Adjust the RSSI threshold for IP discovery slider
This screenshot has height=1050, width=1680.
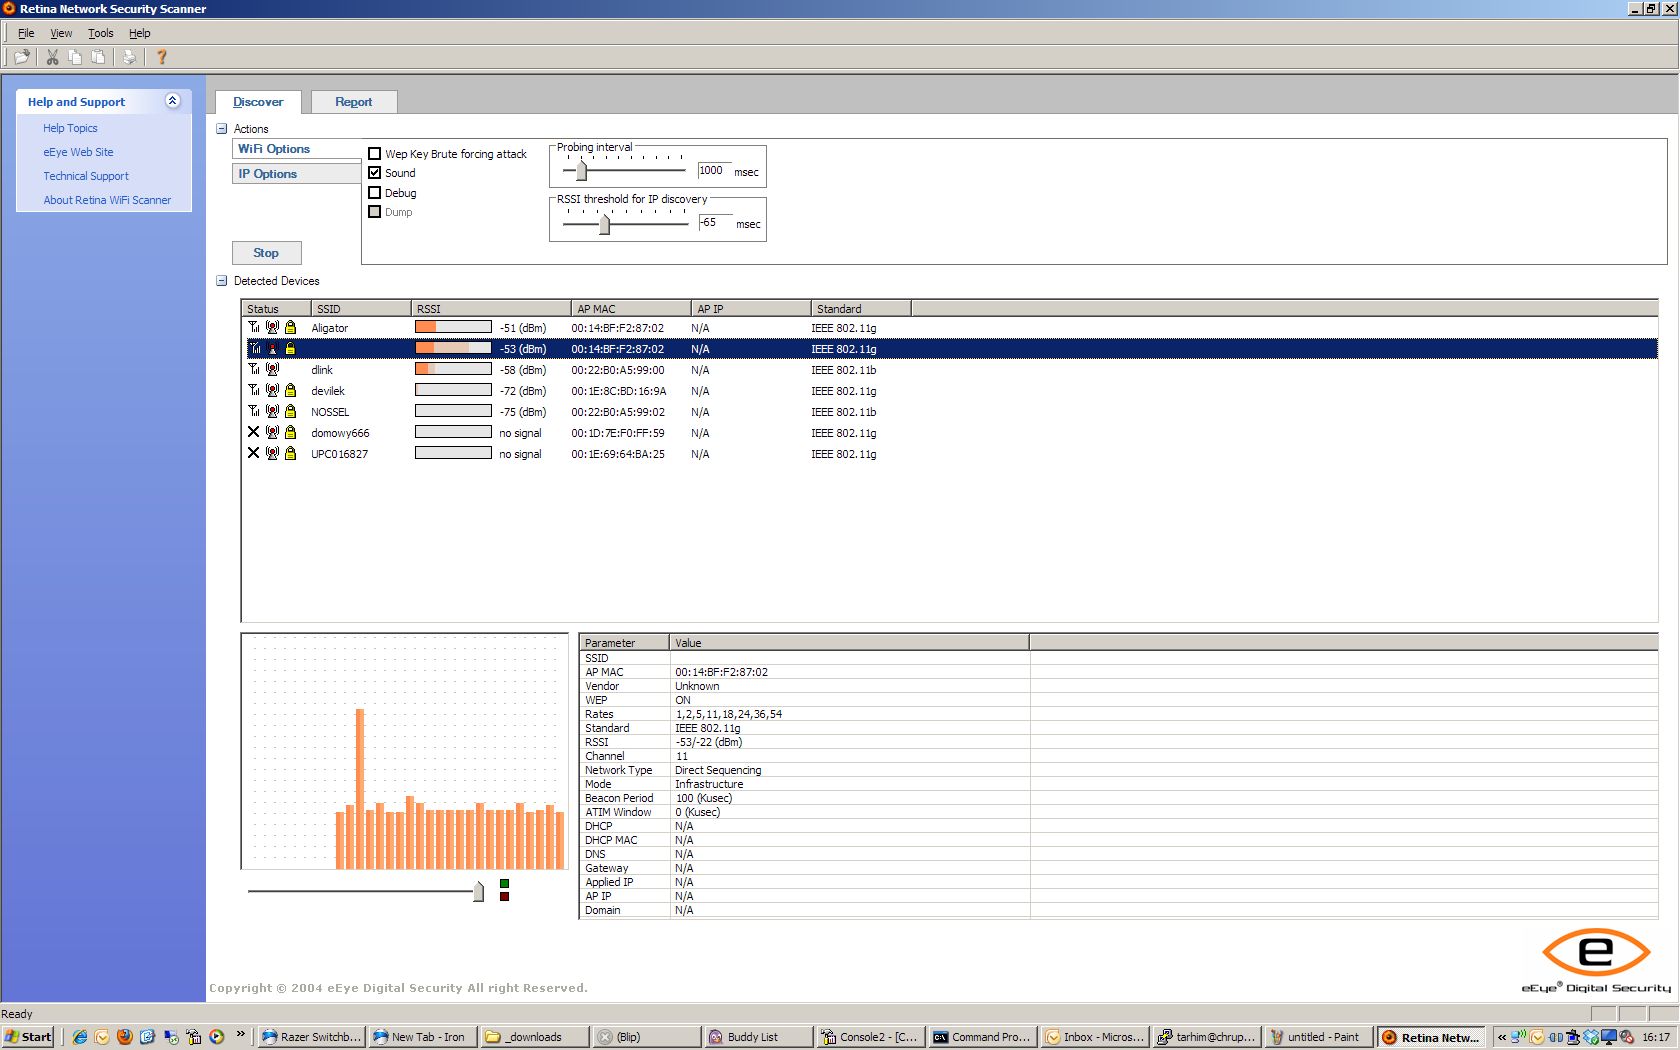click(604, 225)
